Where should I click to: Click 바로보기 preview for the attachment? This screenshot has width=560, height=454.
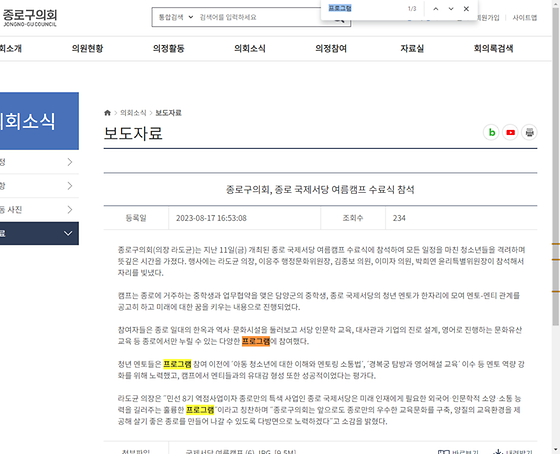458,452
